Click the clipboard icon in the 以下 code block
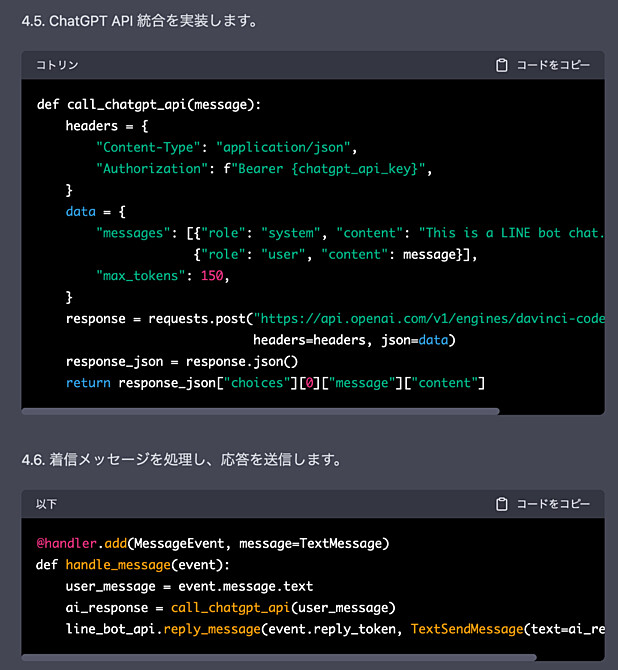The image size is (618, 670). coord(501,504)
